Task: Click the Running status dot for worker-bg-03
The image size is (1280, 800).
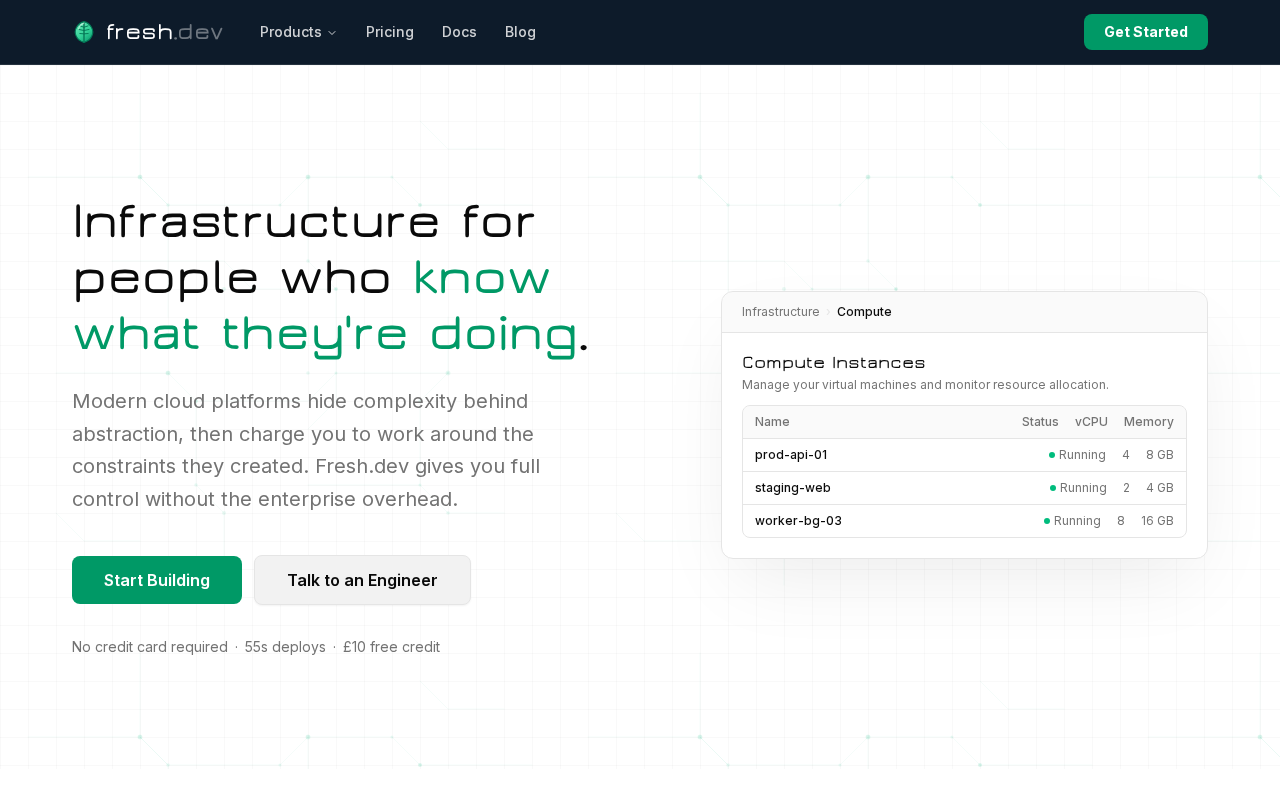Action: point(1047,521)
